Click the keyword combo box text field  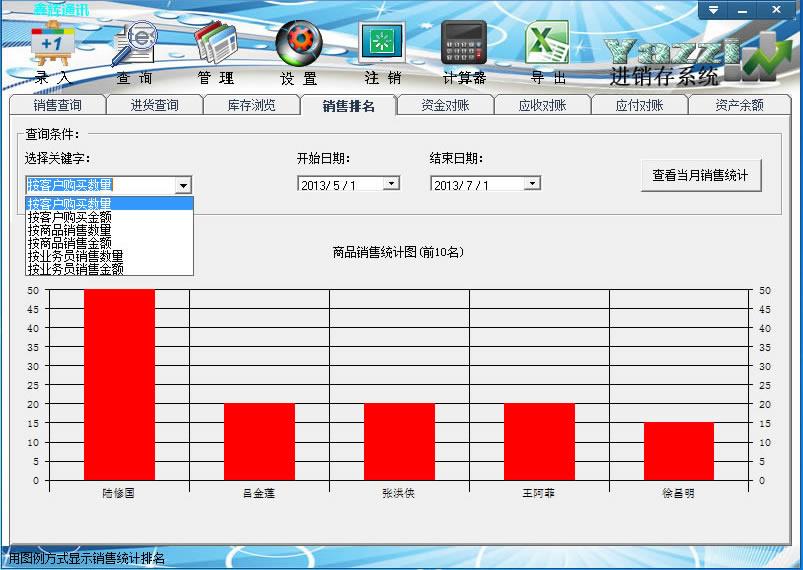100,185
